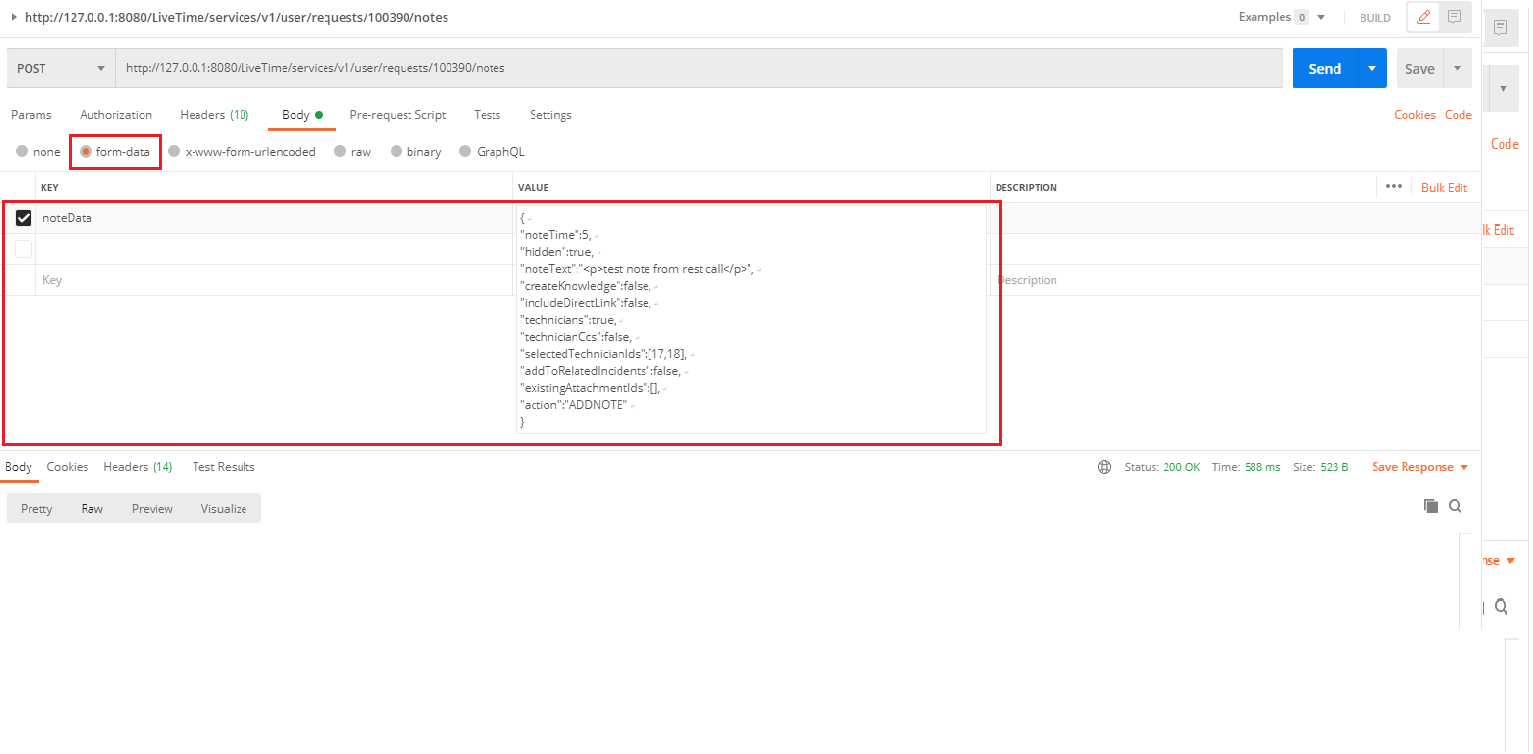Click the Bulk Edit link

[x=1444, y=187]
